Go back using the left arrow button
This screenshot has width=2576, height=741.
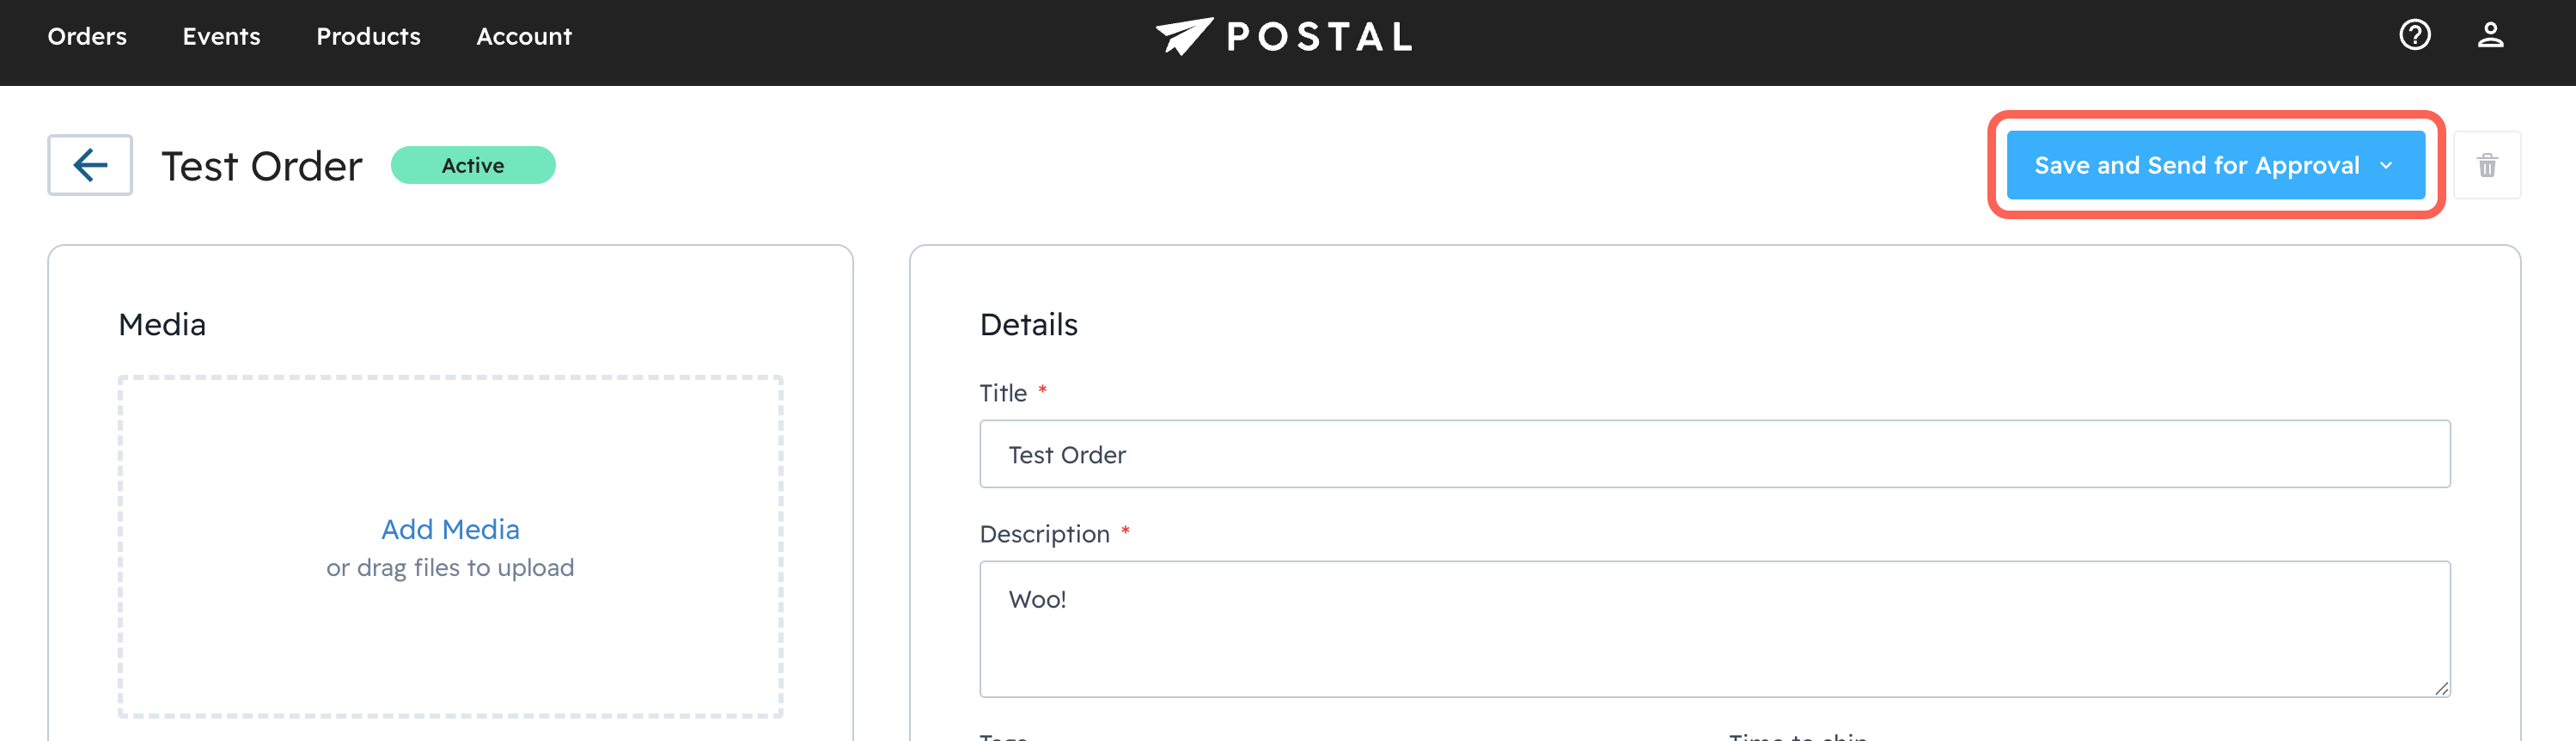90,165
